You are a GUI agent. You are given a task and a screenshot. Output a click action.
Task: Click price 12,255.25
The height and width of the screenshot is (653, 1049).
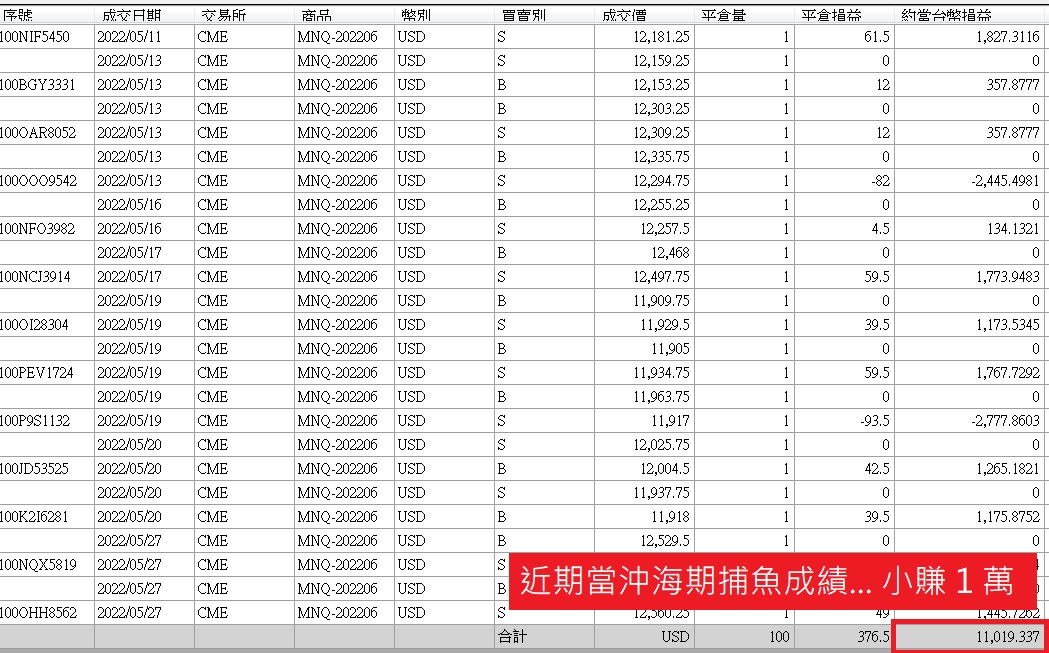click(661, 205)
